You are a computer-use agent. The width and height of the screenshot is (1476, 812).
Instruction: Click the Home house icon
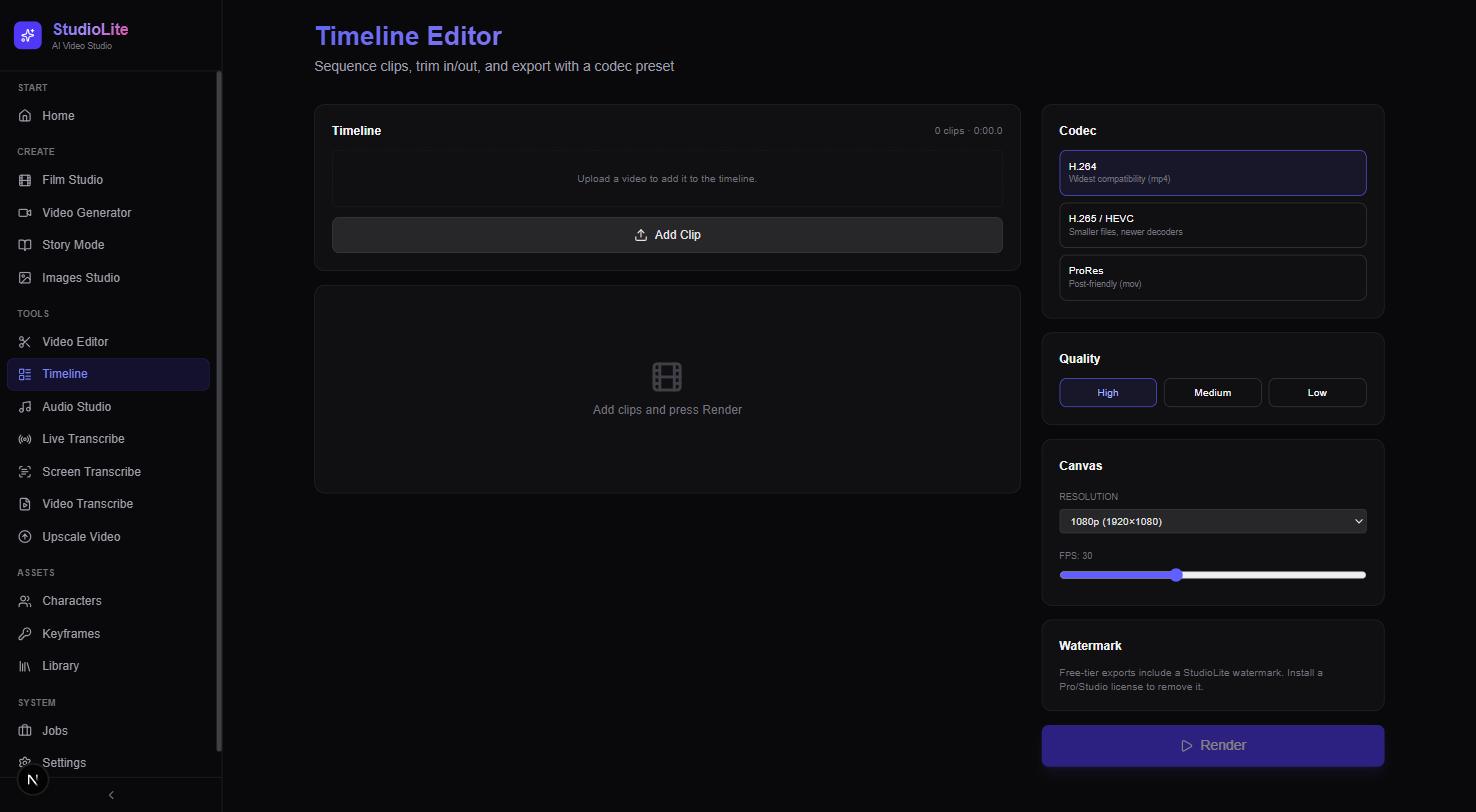point(25,116)
